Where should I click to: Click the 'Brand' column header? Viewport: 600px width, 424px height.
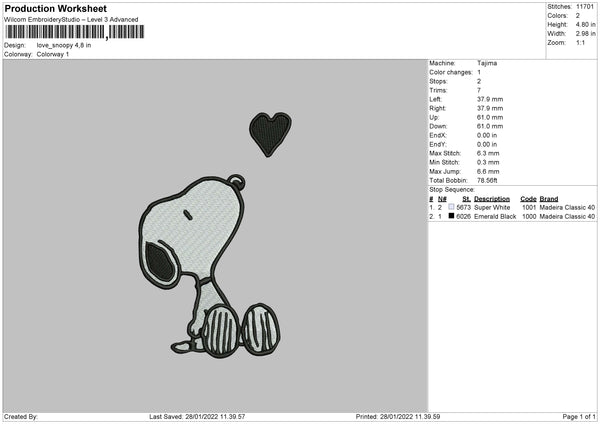[x=549, y=199]
